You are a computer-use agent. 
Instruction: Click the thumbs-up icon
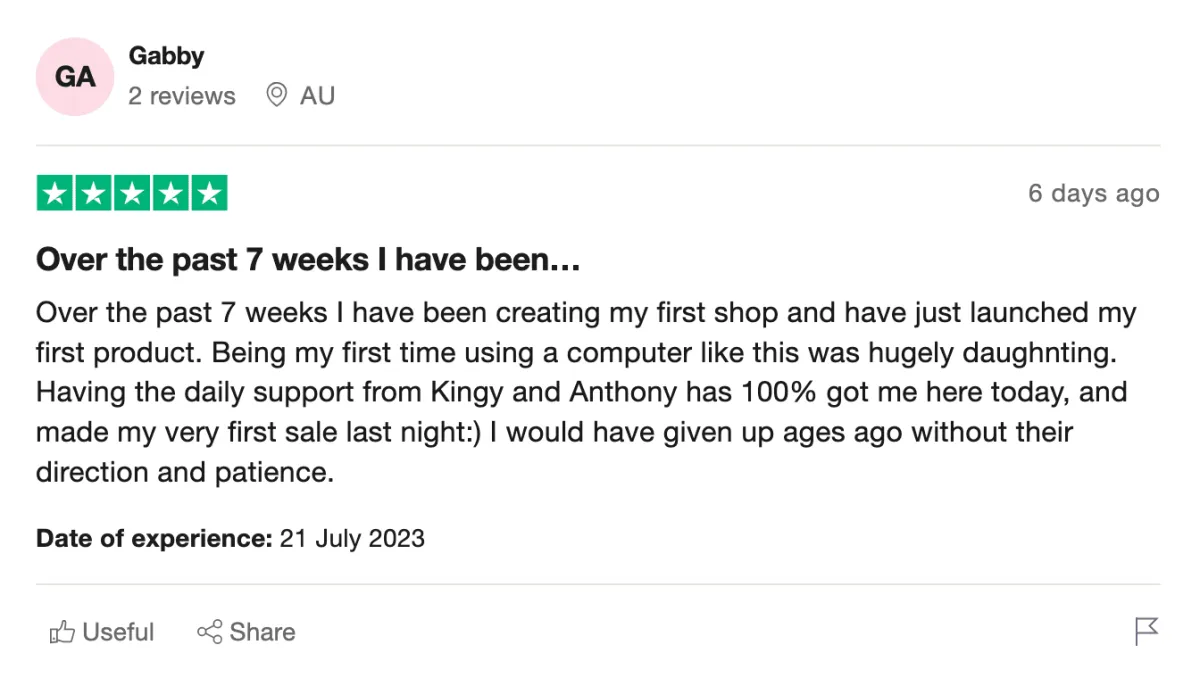(62, 632)
